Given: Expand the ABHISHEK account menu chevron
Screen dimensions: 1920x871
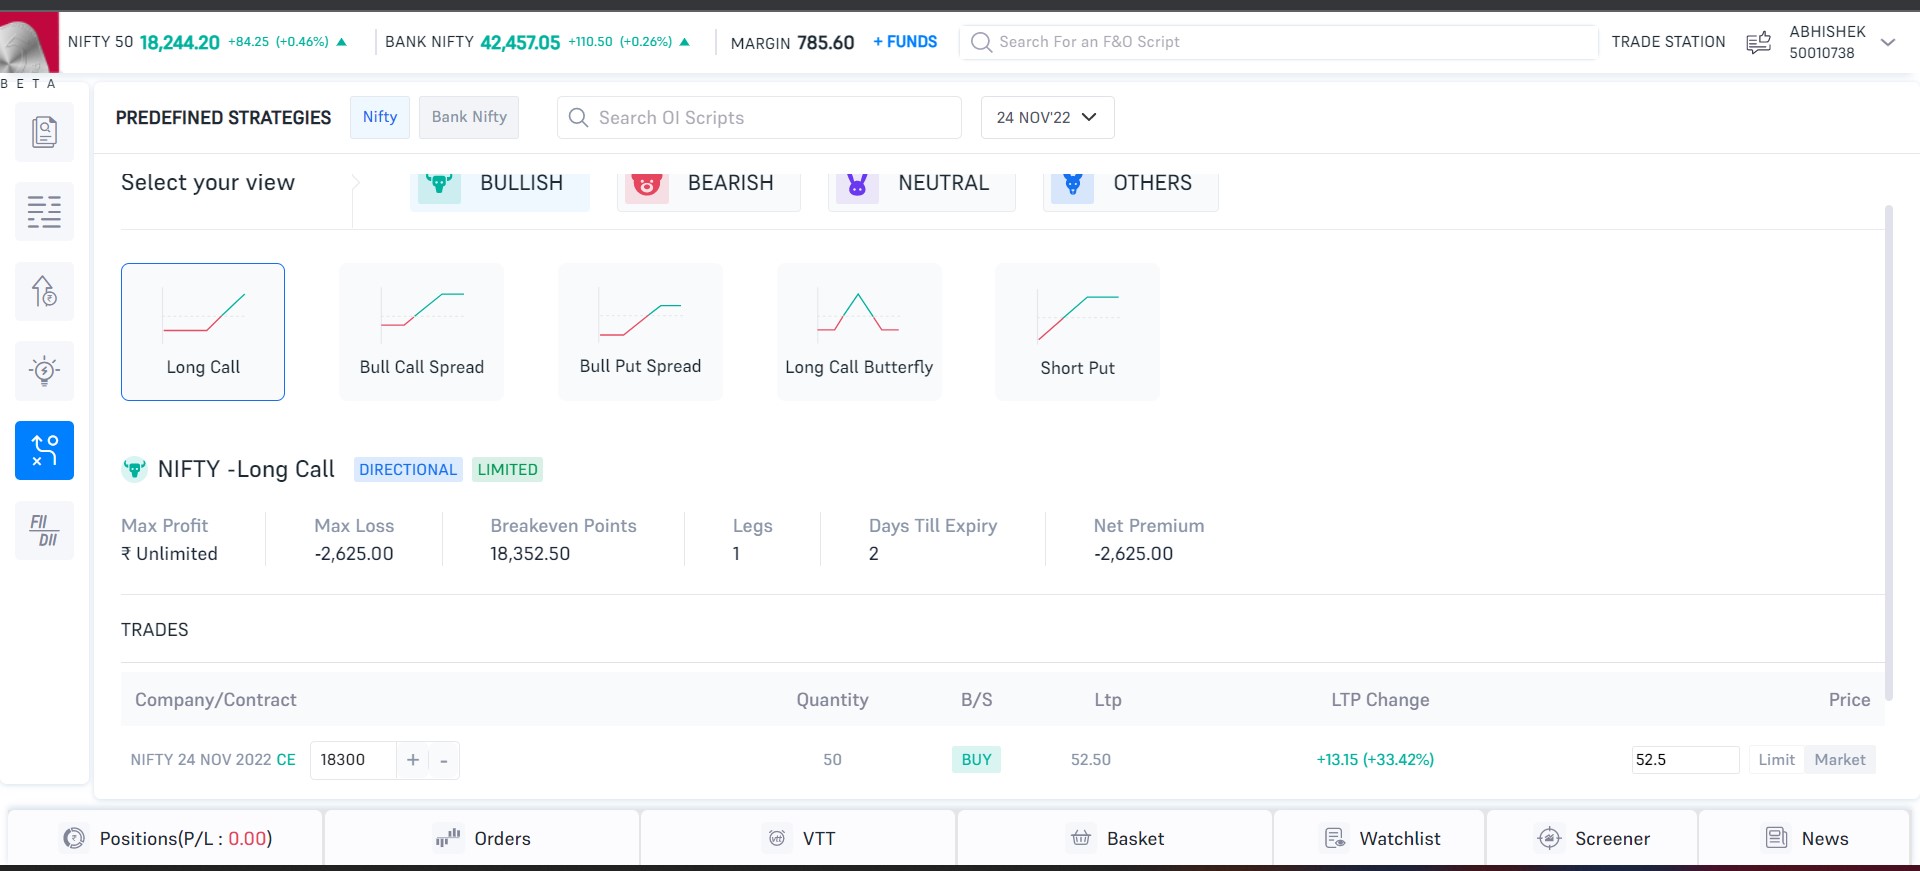Looking at the screenshot, I should click(x=1888, y=42).
